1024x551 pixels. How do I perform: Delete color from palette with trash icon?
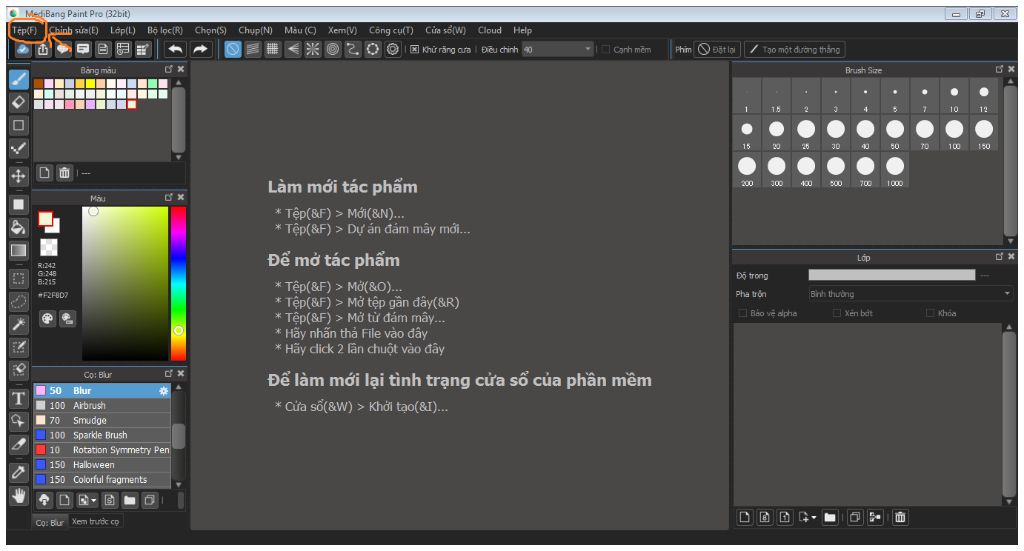click(x=64, y=172)
